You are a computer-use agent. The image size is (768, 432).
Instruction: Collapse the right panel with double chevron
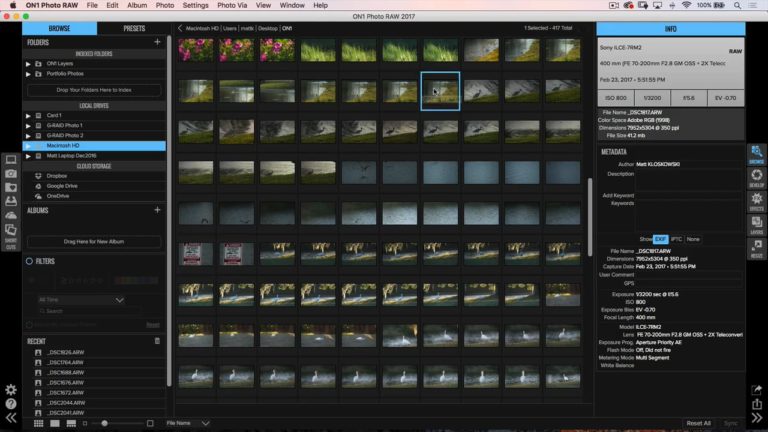point(757,418)
